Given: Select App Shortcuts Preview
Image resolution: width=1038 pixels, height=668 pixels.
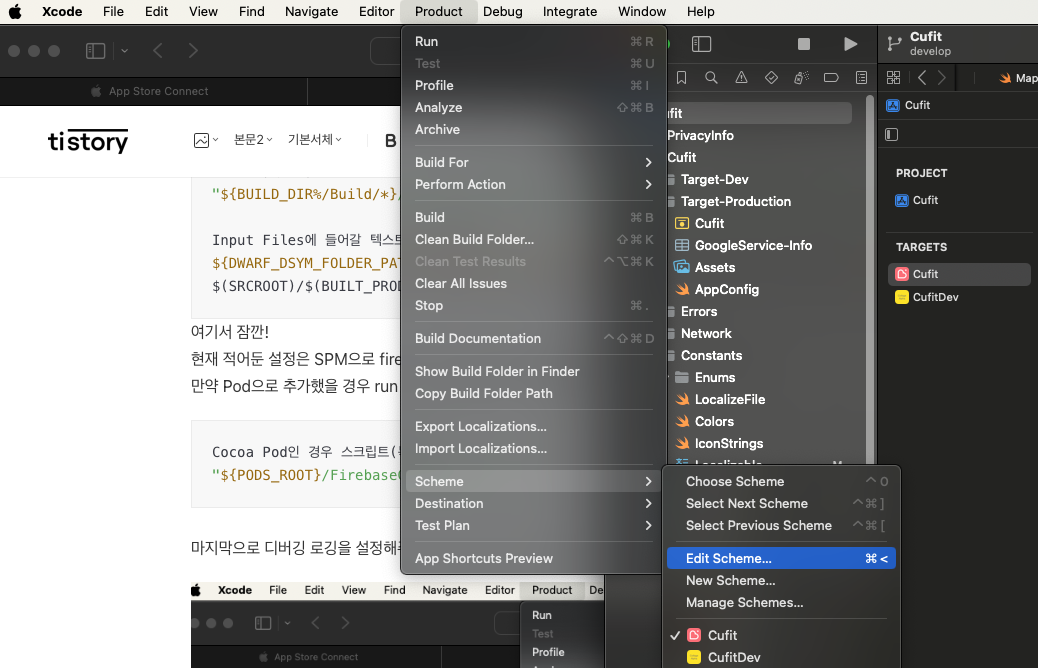Looking at the screenshot, I should tap(534, 558).
